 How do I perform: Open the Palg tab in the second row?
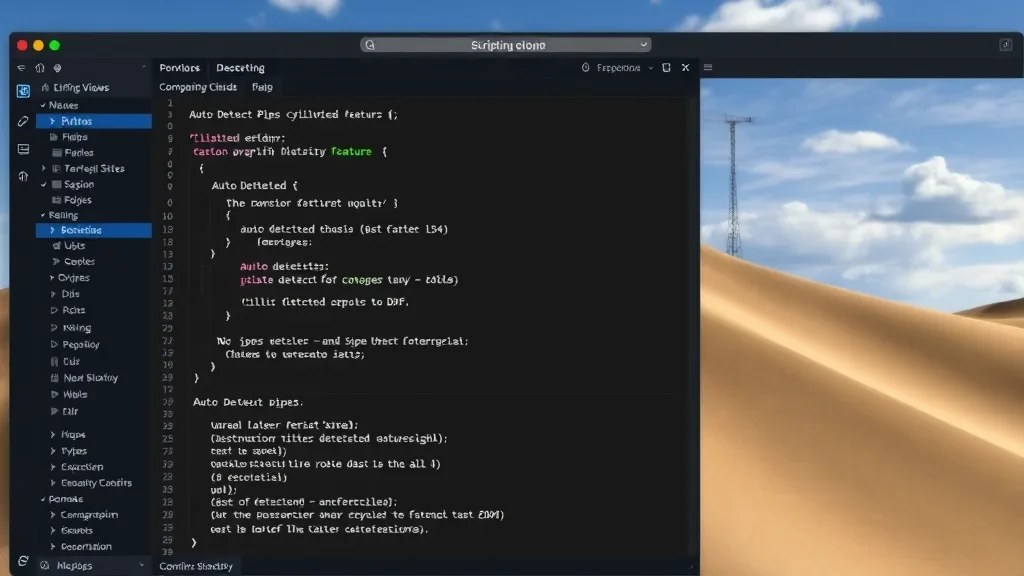[x=263, y=87]
